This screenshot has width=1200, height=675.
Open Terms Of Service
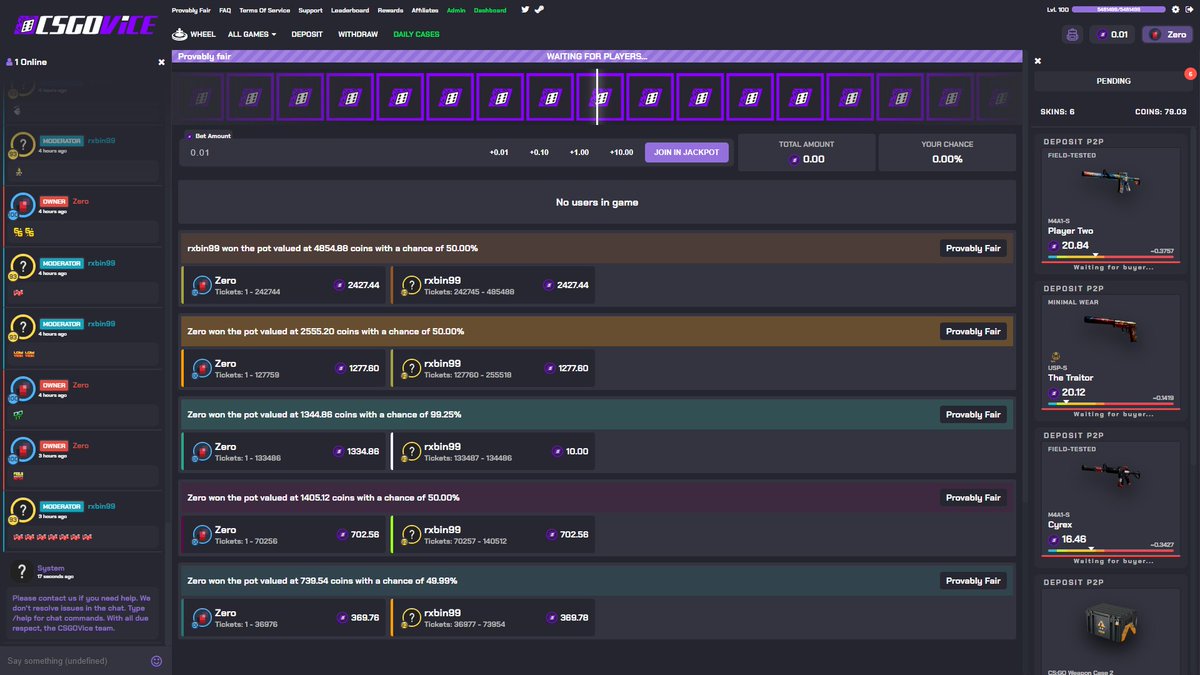(x=265, y=10)
